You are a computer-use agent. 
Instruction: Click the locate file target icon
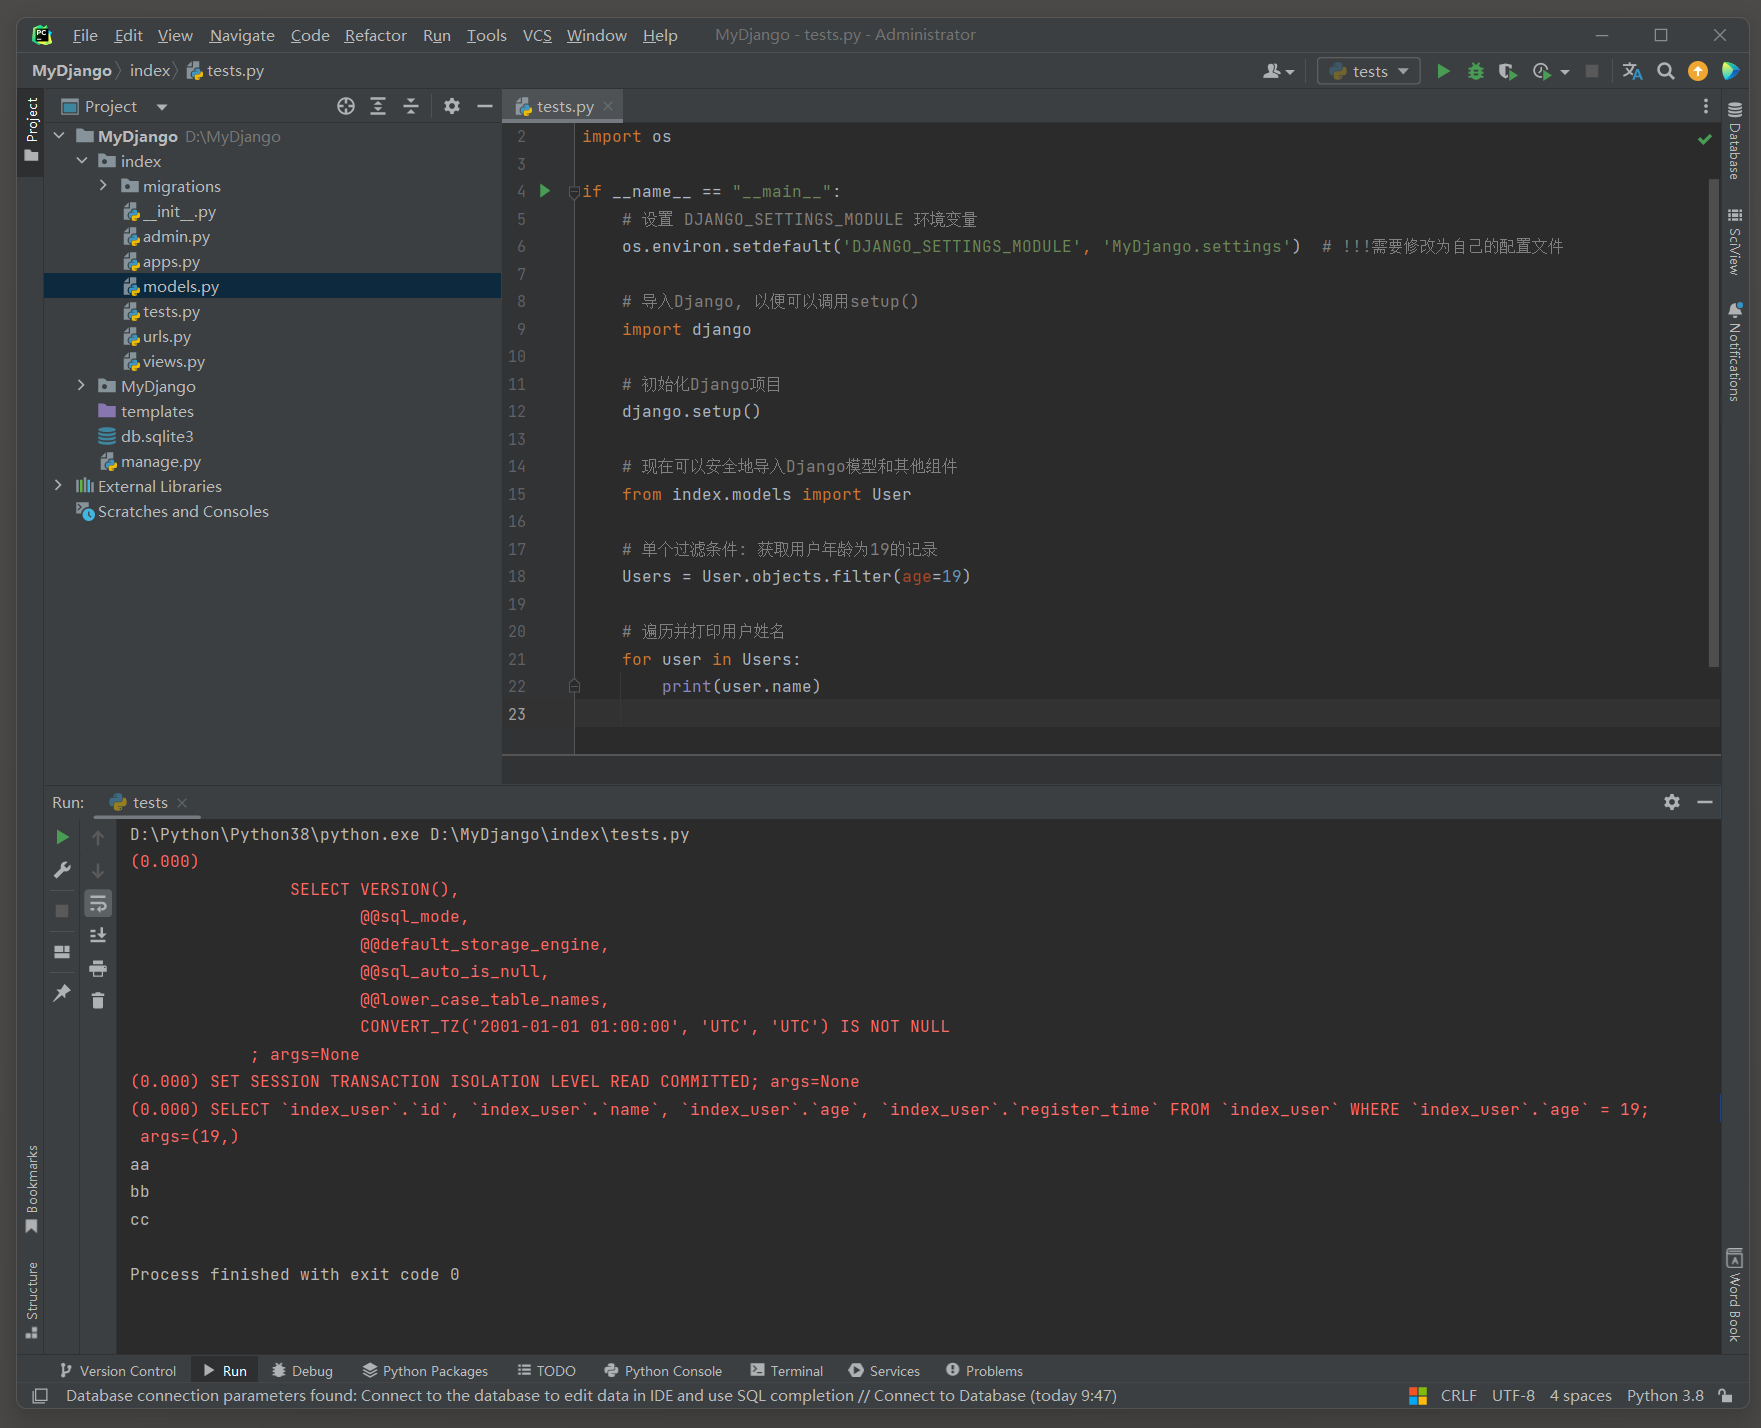(x=346, y=106)
